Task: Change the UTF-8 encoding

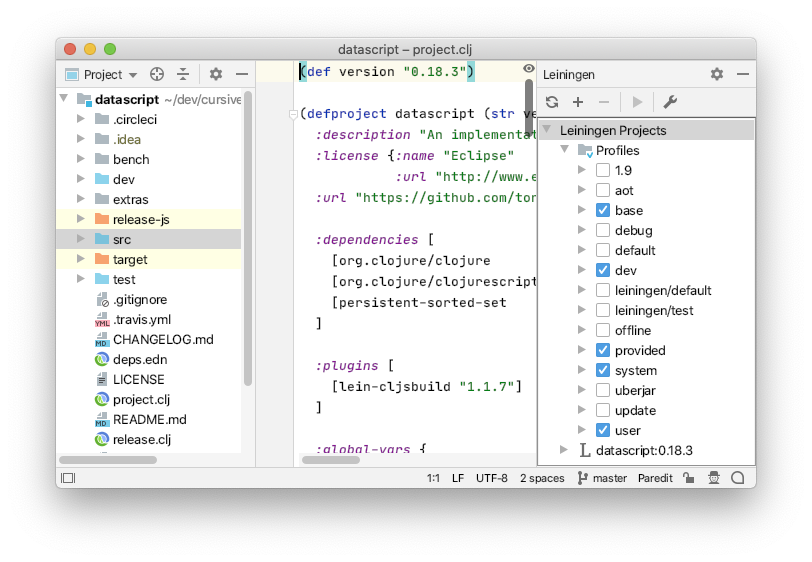Action: 491,478
